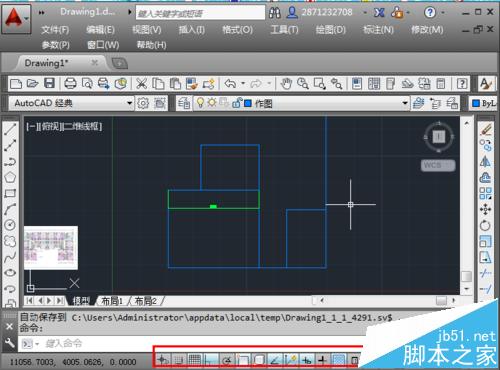Activate the Pan hand tool
The image size is (500, 370).
[286, 83]
